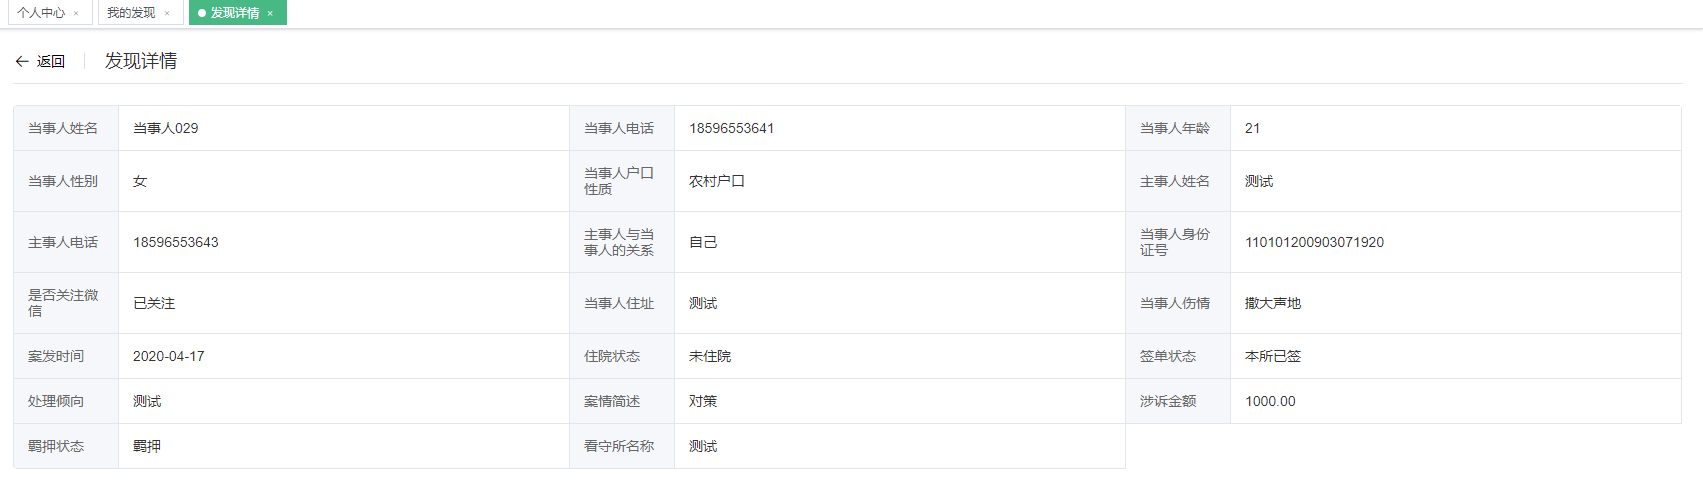Select the detention value 羁押

tap(147, 446)
